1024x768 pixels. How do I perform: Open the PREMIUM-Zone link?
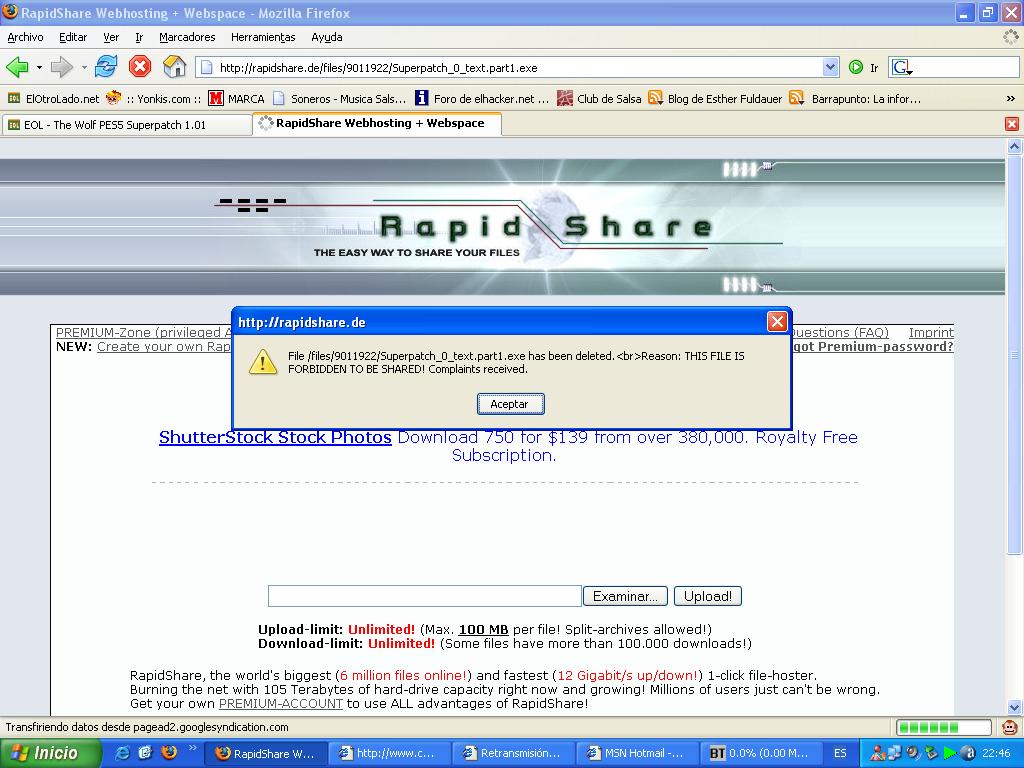144,332
